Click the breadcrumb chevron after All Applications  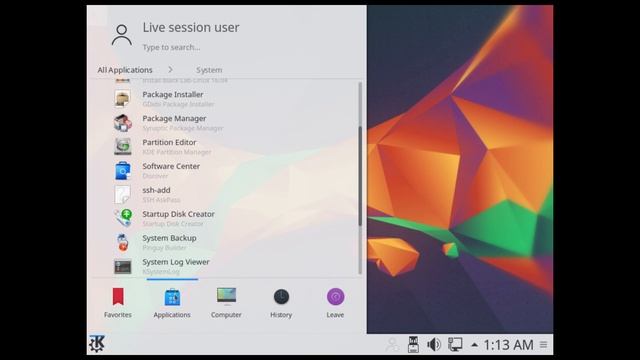pyautogui.click(x=170, y=70)
